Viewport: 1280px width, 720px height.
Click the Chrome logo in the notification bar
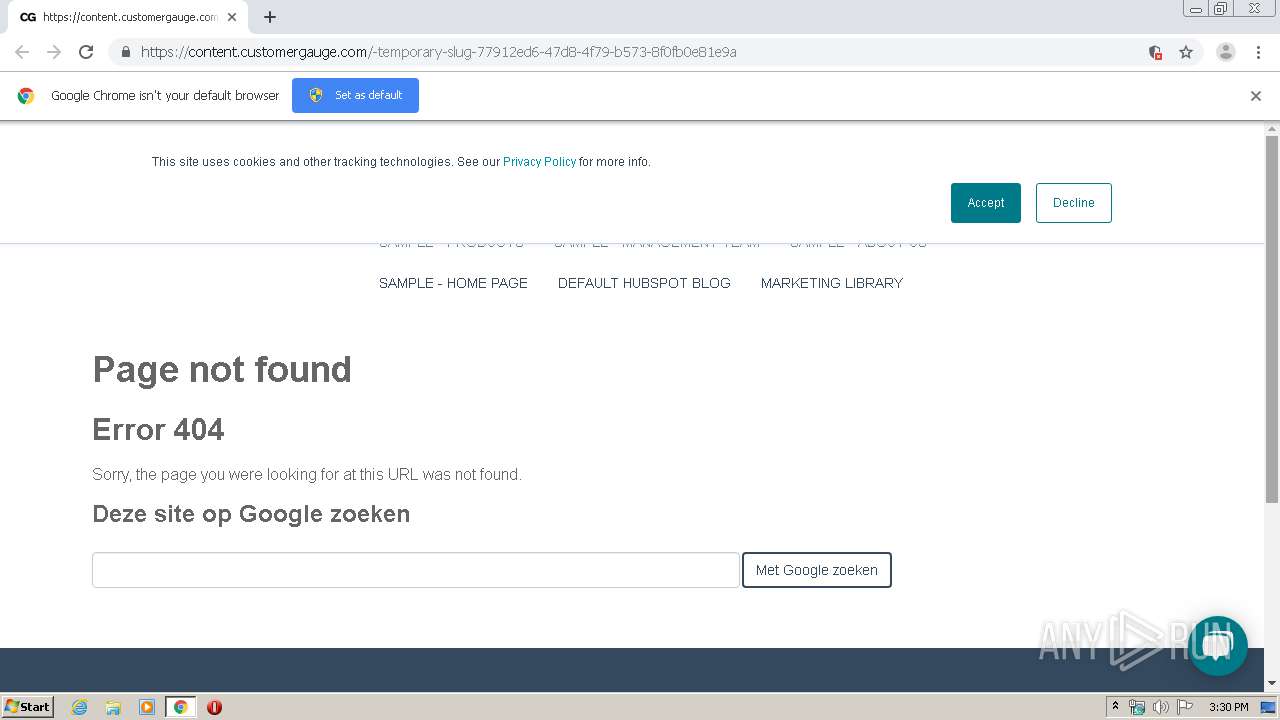point(26,96)
